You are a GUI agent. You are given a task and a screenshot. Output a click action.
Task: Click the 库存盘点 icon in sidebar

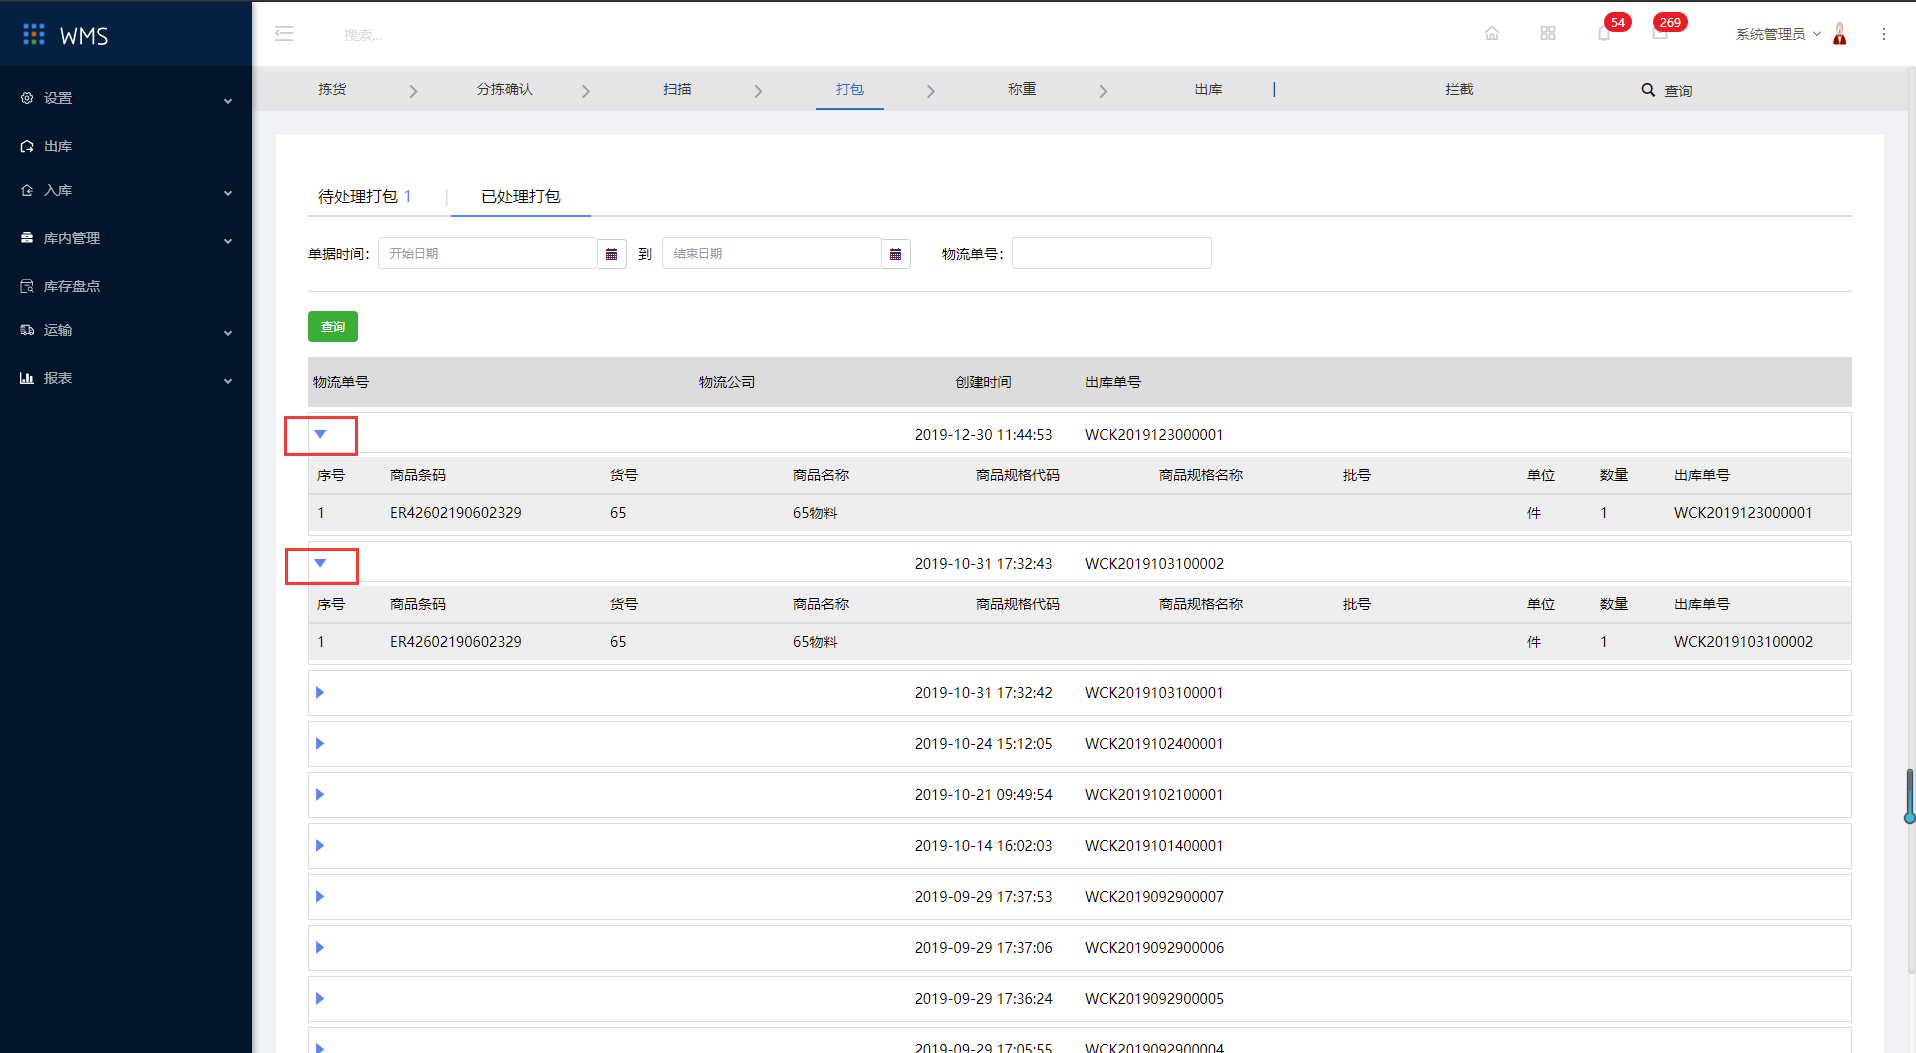(27, 286)
